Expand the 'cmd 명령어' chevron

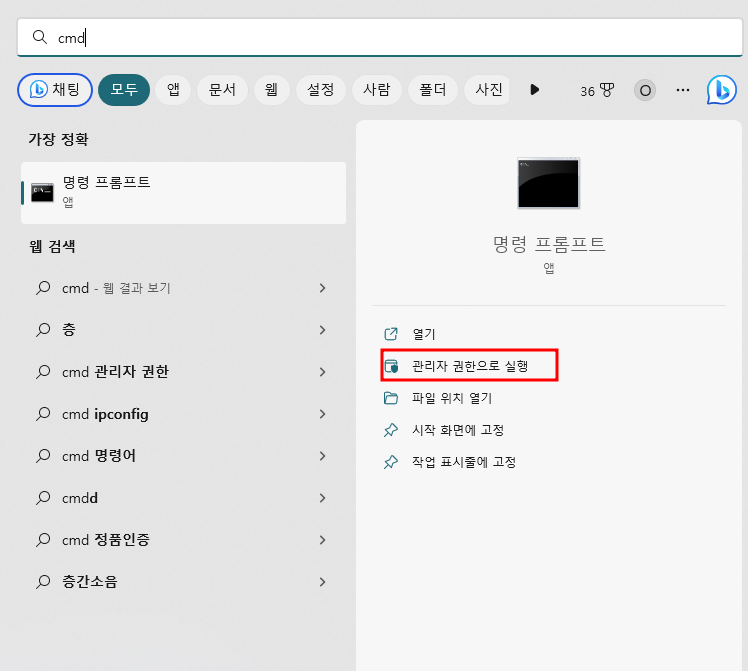(322, 456)
